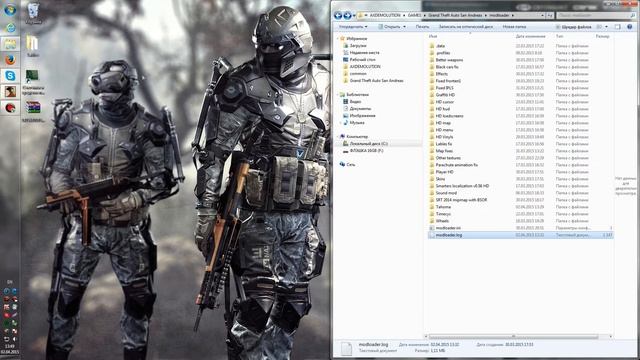Image resolution: width=640 pixels, height=360 pixels.
Task: Select the "Player HD" folder
Action: pyautogui.click(x=444, y=172)
